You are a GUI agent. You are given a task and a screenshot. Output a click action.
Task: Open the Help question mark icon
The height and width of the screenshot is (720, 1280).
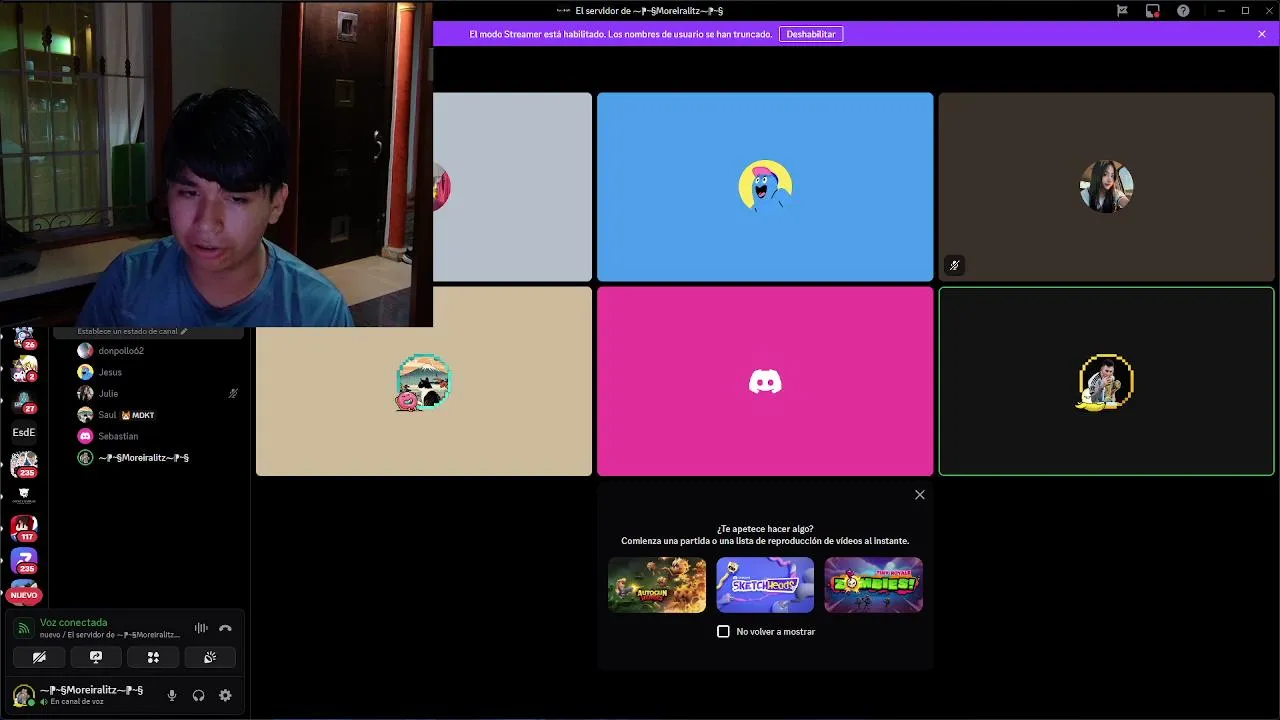click(1184, 11)
